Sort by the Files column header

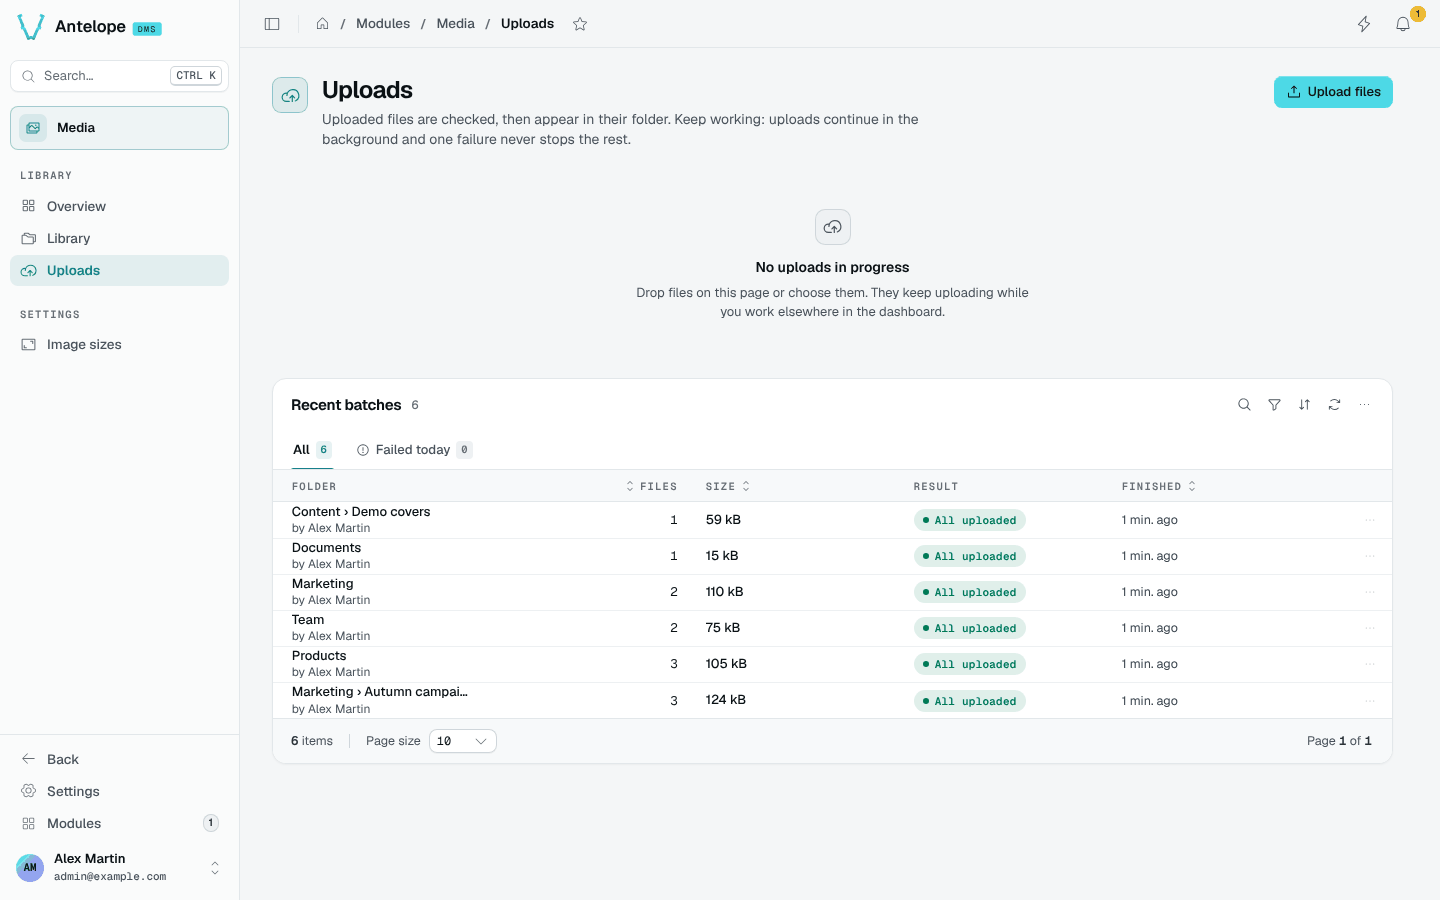point(652,486)
